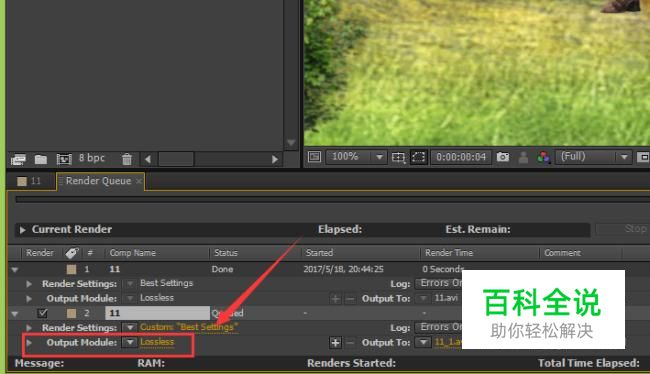
Task: Open grid and guide options icon
Action: tap(398, 157)
